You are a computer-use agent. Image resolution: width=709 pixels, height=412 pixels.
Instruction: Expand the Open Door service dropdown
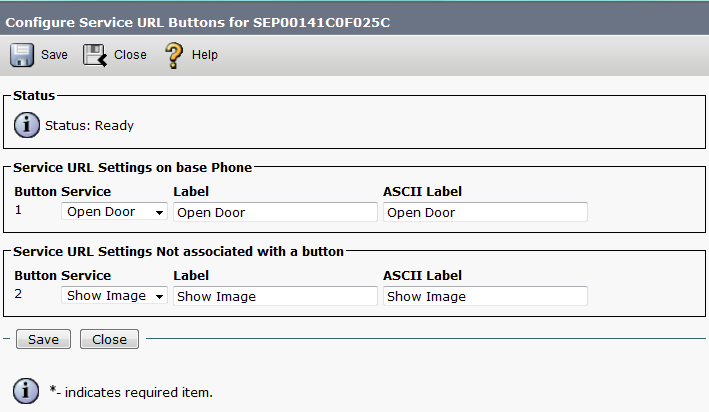coord(114,212)
